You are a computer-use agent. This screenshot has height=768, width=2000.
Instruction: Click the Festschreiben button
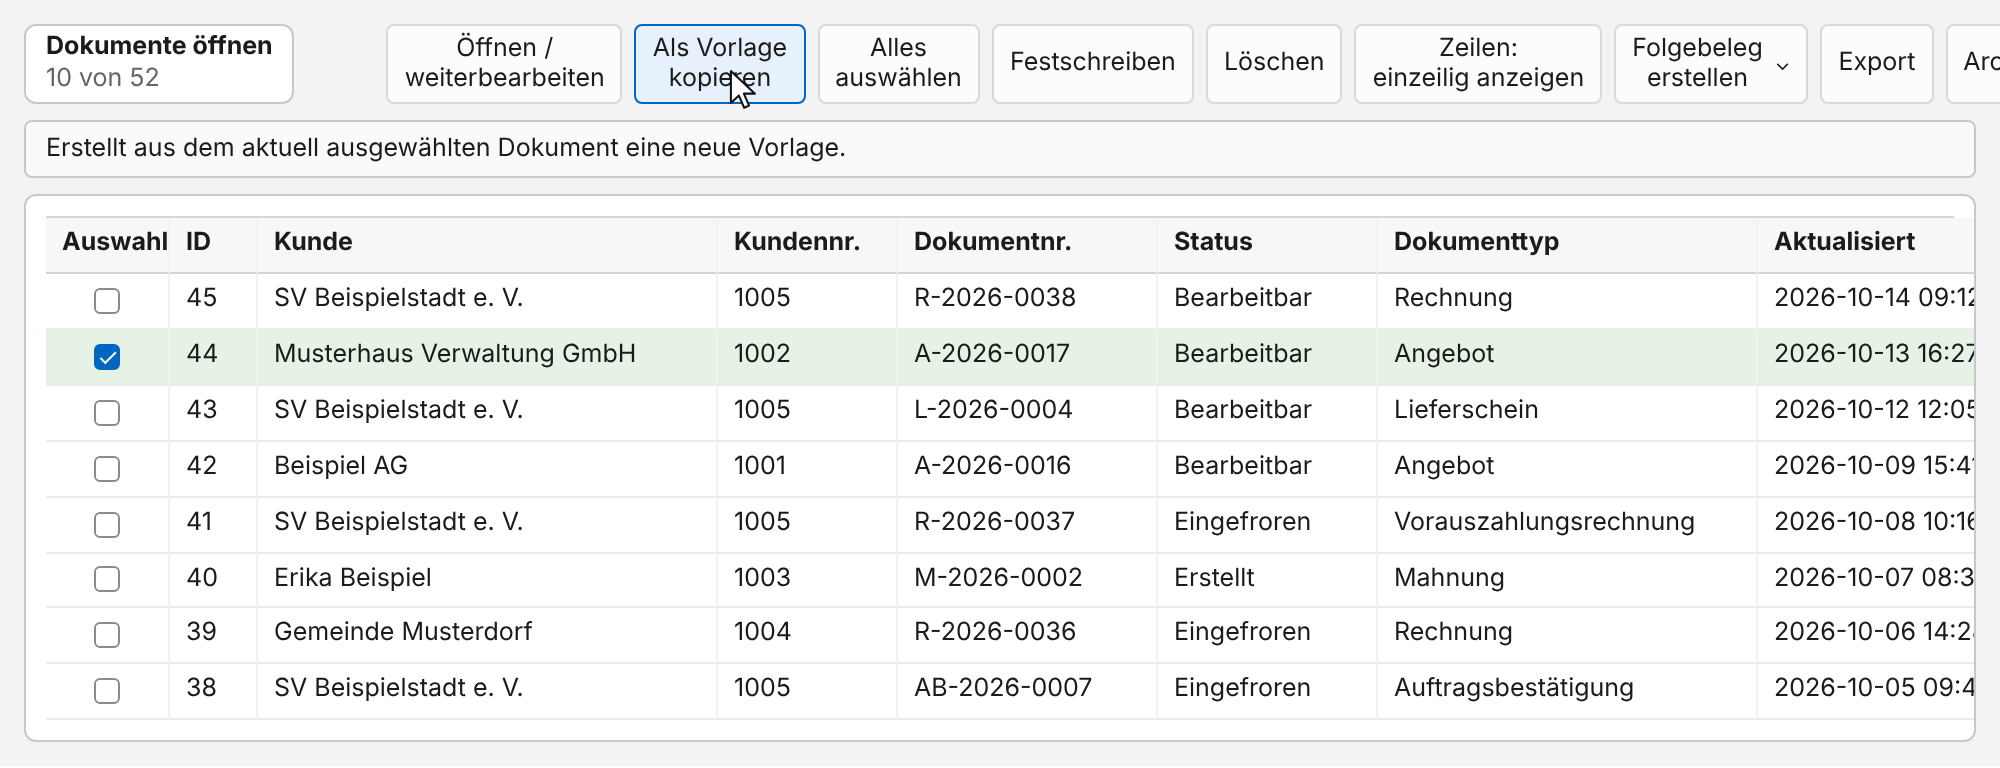pos(1092,63)
